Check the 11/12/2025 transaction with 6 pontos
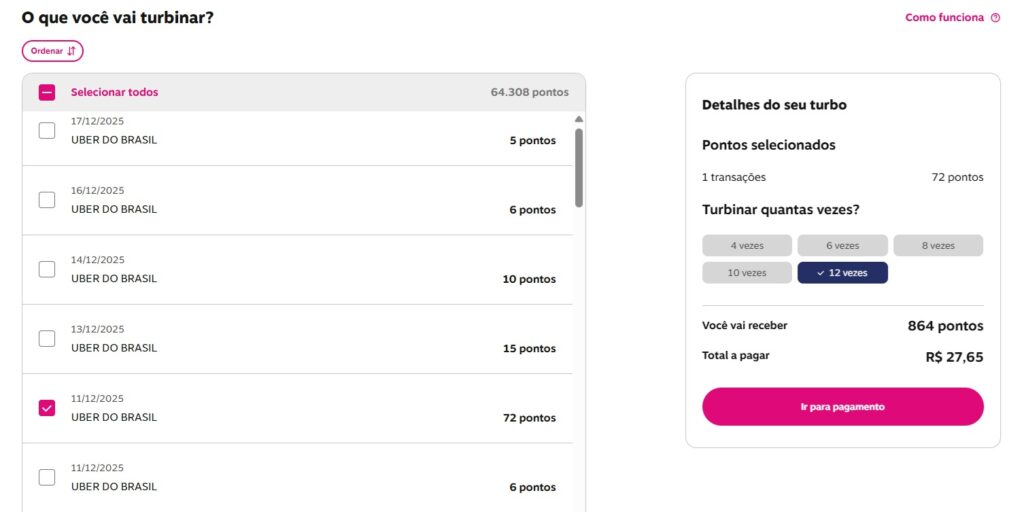The width and height of the screenshot is (1024, 512). [x=47, y=477]
